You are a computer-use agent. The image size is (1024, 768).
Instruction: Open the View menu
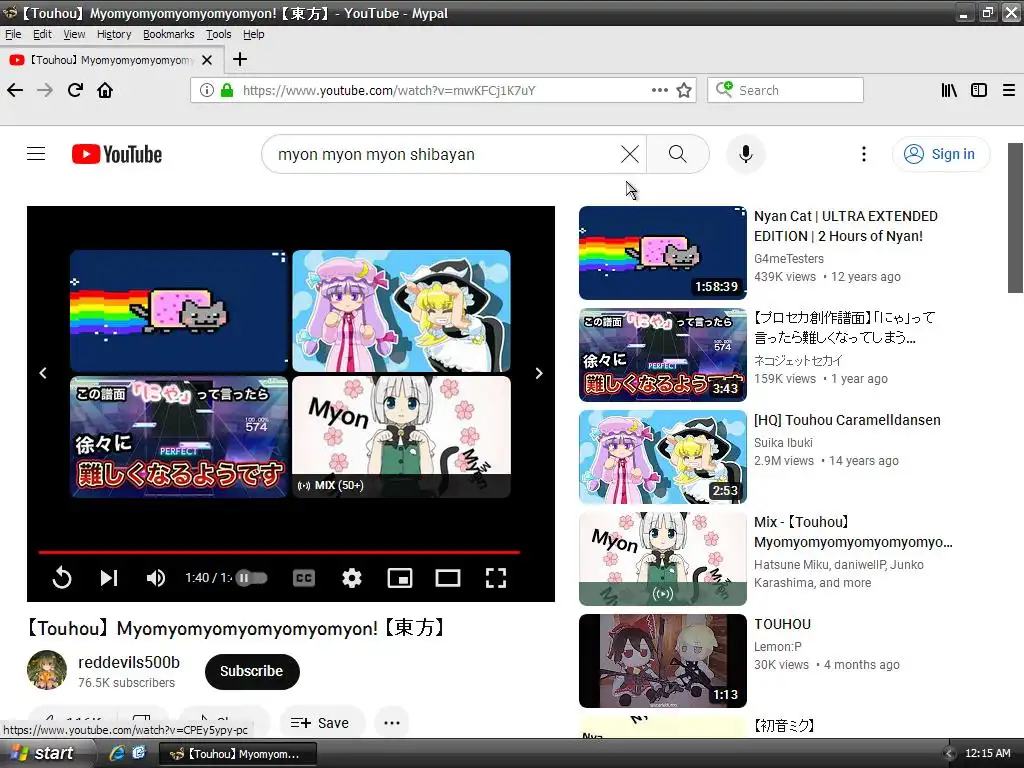coord(74,34)
